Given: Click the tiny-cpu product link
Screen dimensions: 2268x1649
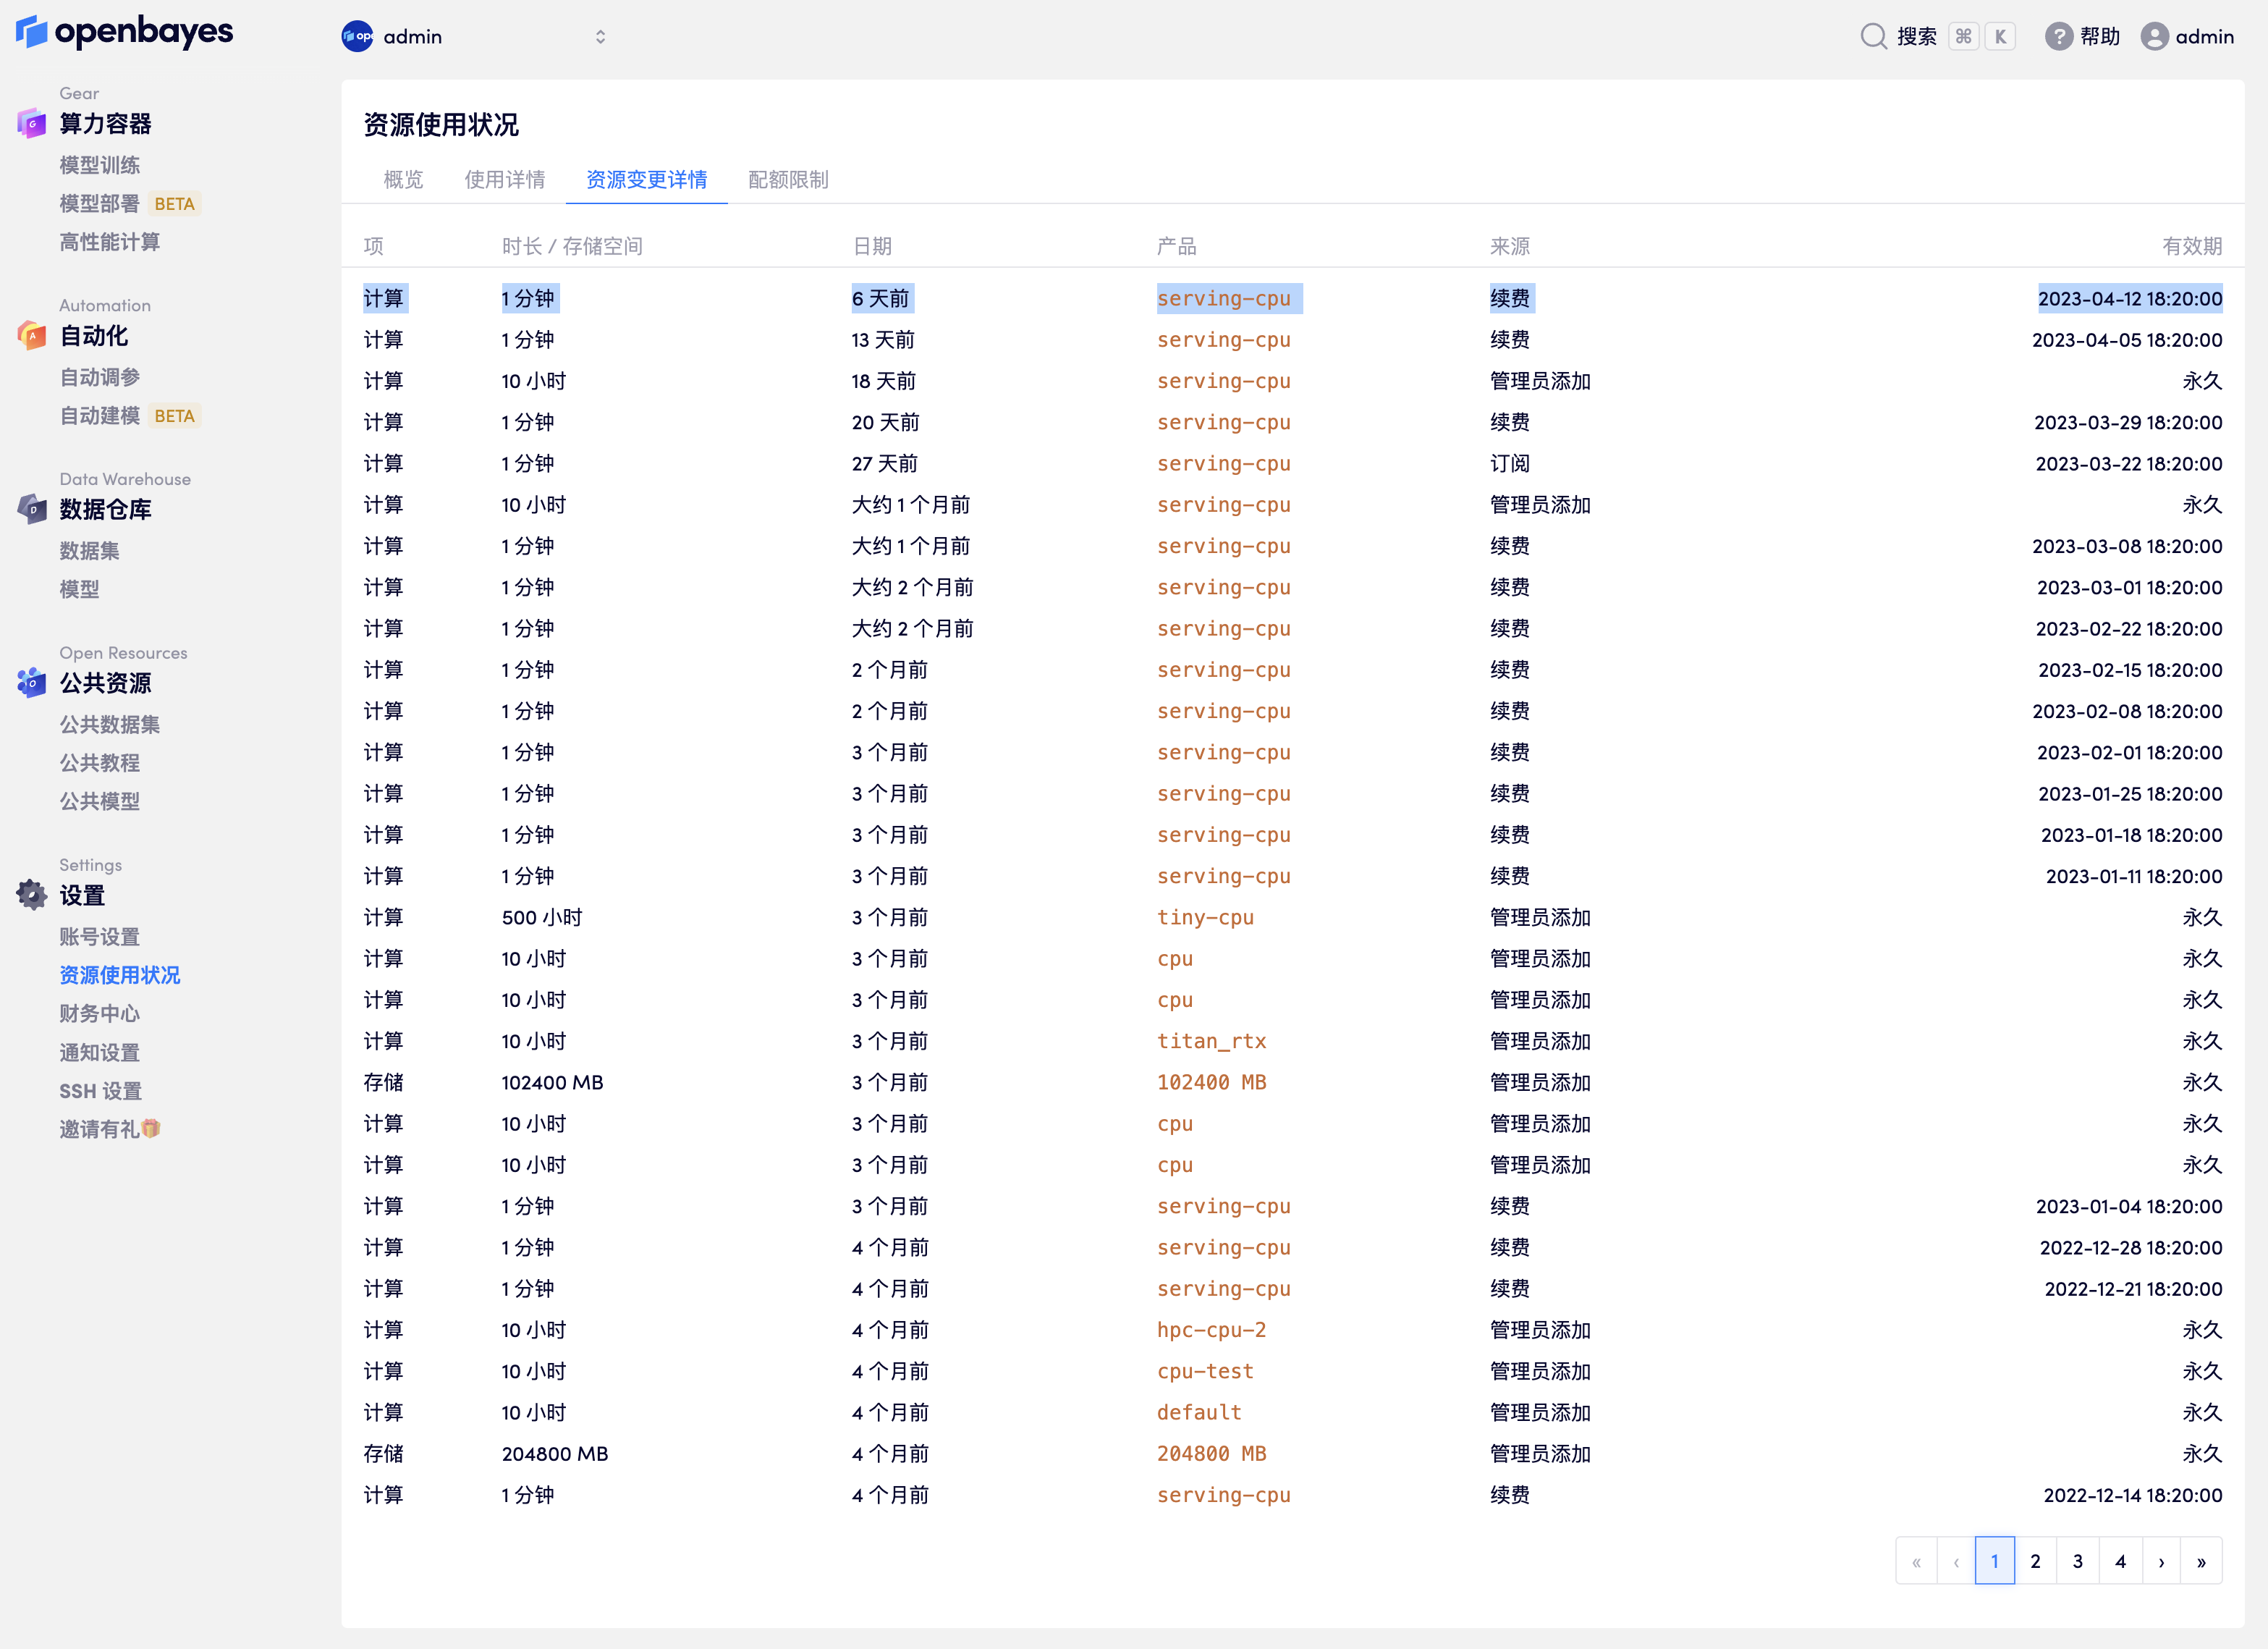Looking at the screenshot, I should coord(1204,917).
